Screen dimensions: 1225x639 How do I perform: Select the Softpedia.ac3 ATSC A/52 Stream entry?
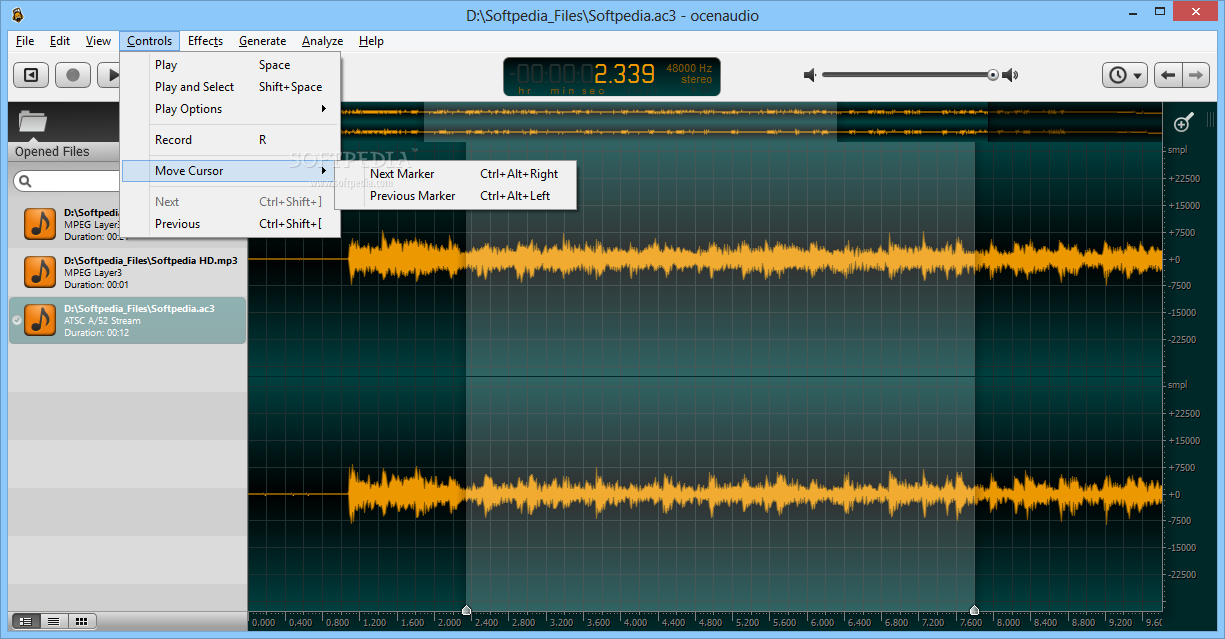pyautogui.click(x=128, y=320)
